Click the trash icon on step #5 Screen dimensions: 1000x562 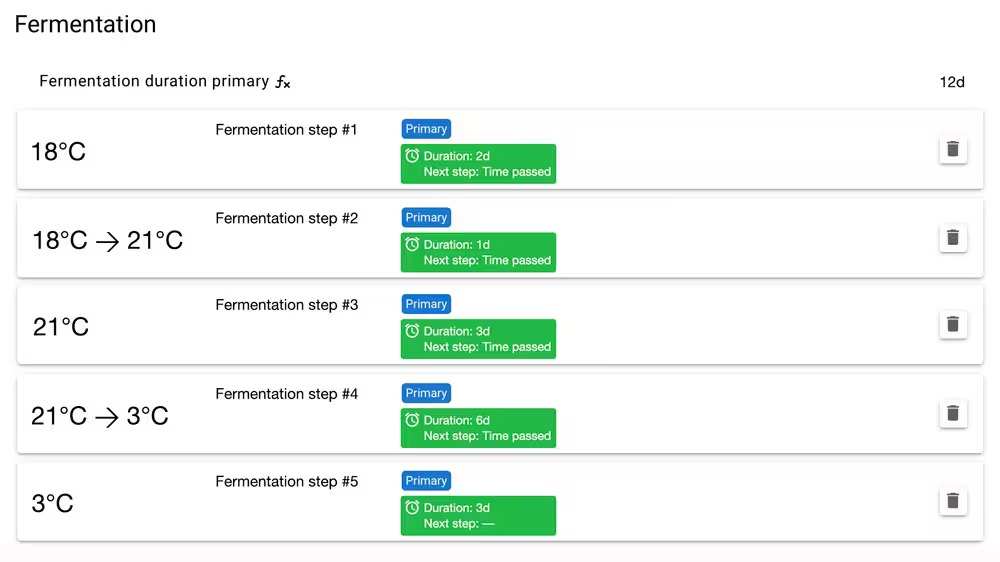[952, 501]
